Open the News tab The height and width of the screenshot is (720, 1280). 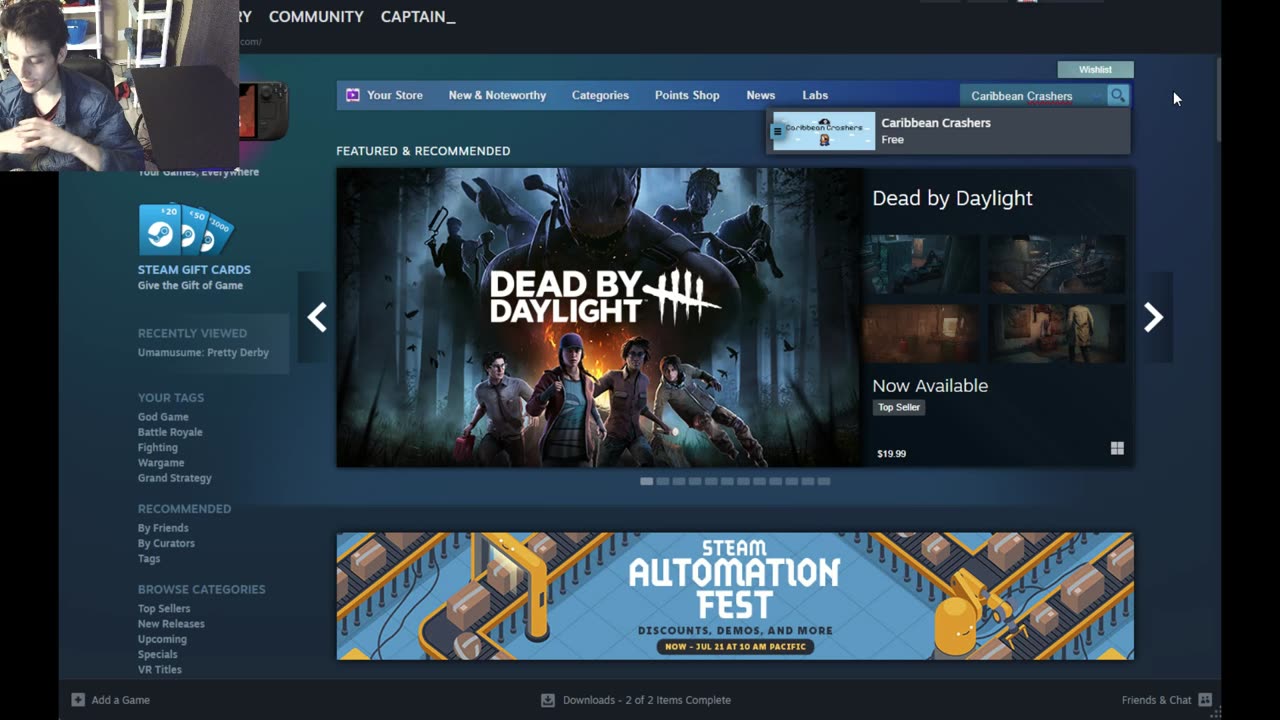[x=760, y=95]
